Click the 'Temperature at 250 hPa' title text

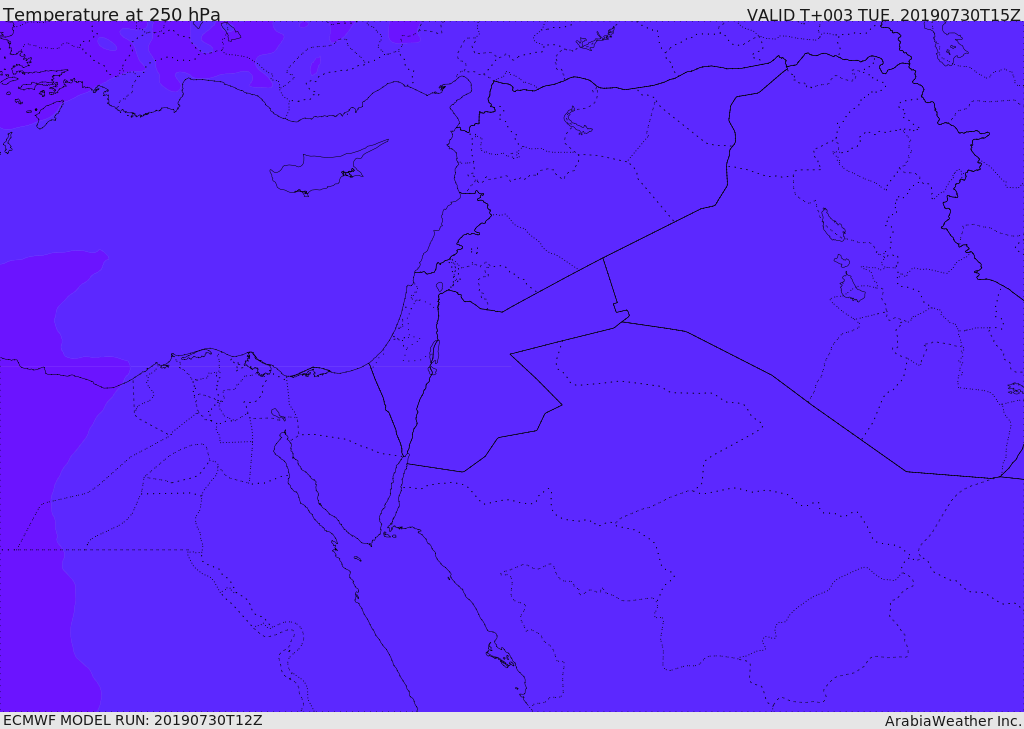(x=112, y=14)
